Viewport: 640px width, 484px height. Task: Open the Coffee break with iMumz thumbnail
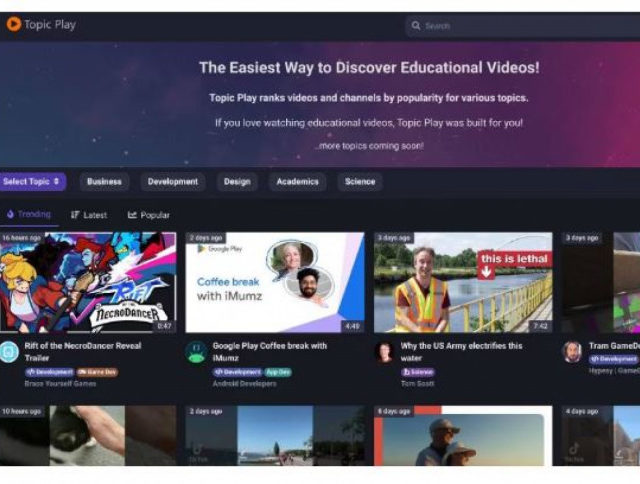pos(275,282)
